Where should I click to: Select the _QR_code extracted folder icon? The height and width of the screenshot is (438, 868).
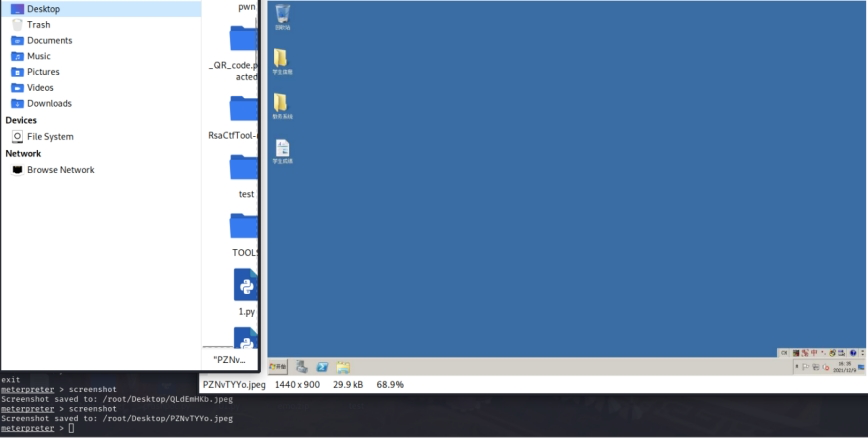point(244,38)
